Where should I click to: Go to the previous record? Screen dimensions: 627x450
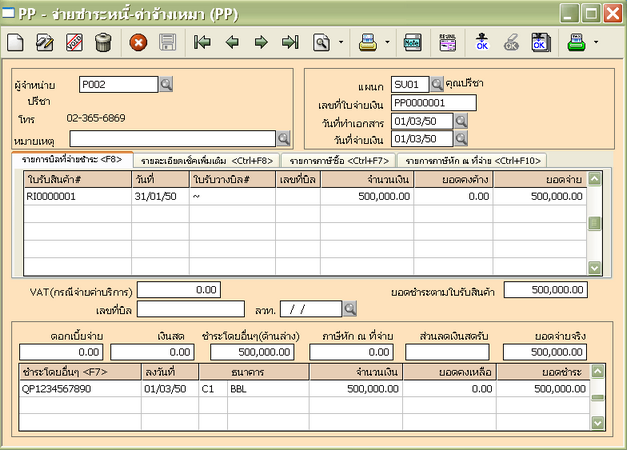(x=231, y=43)
